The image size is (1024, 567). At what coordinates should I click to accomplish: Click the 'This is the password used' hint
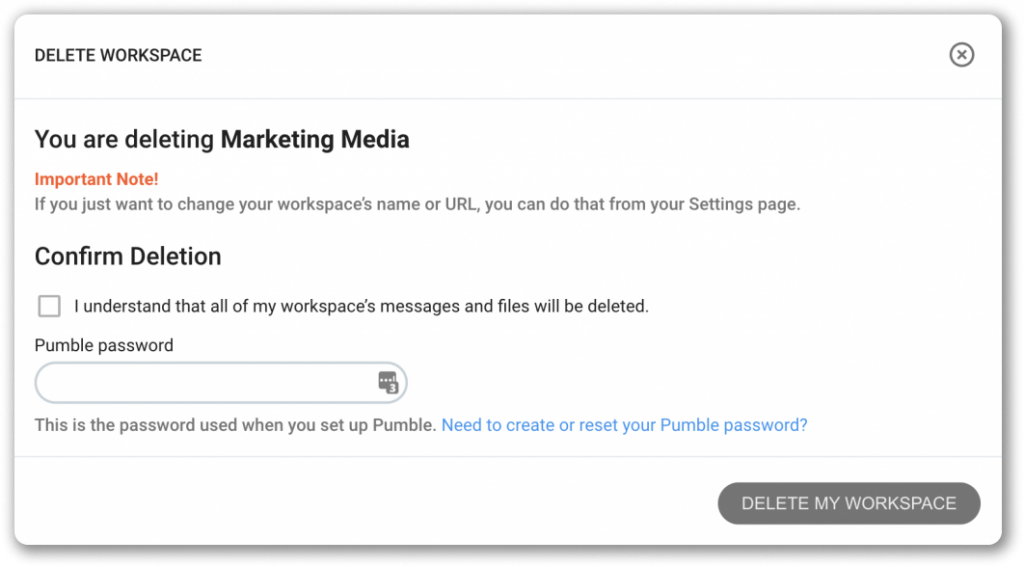[235, 425]
